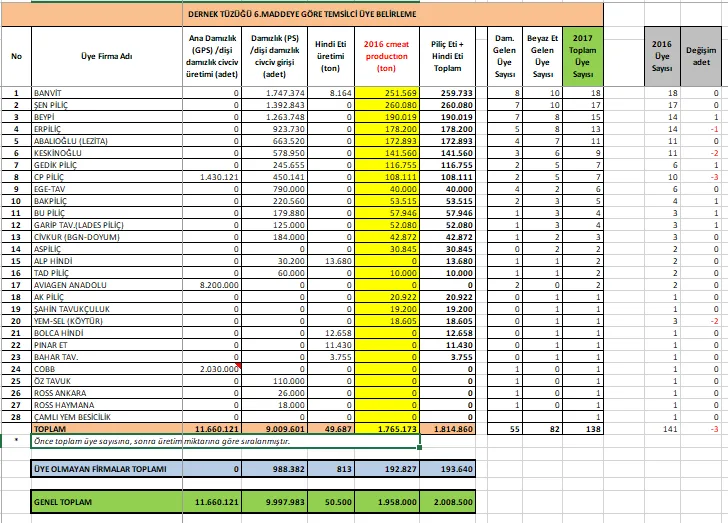Select the BANVİT firm name cell
Image resolution: width=728 pixels, height=523 pixels.
(107, 93)
